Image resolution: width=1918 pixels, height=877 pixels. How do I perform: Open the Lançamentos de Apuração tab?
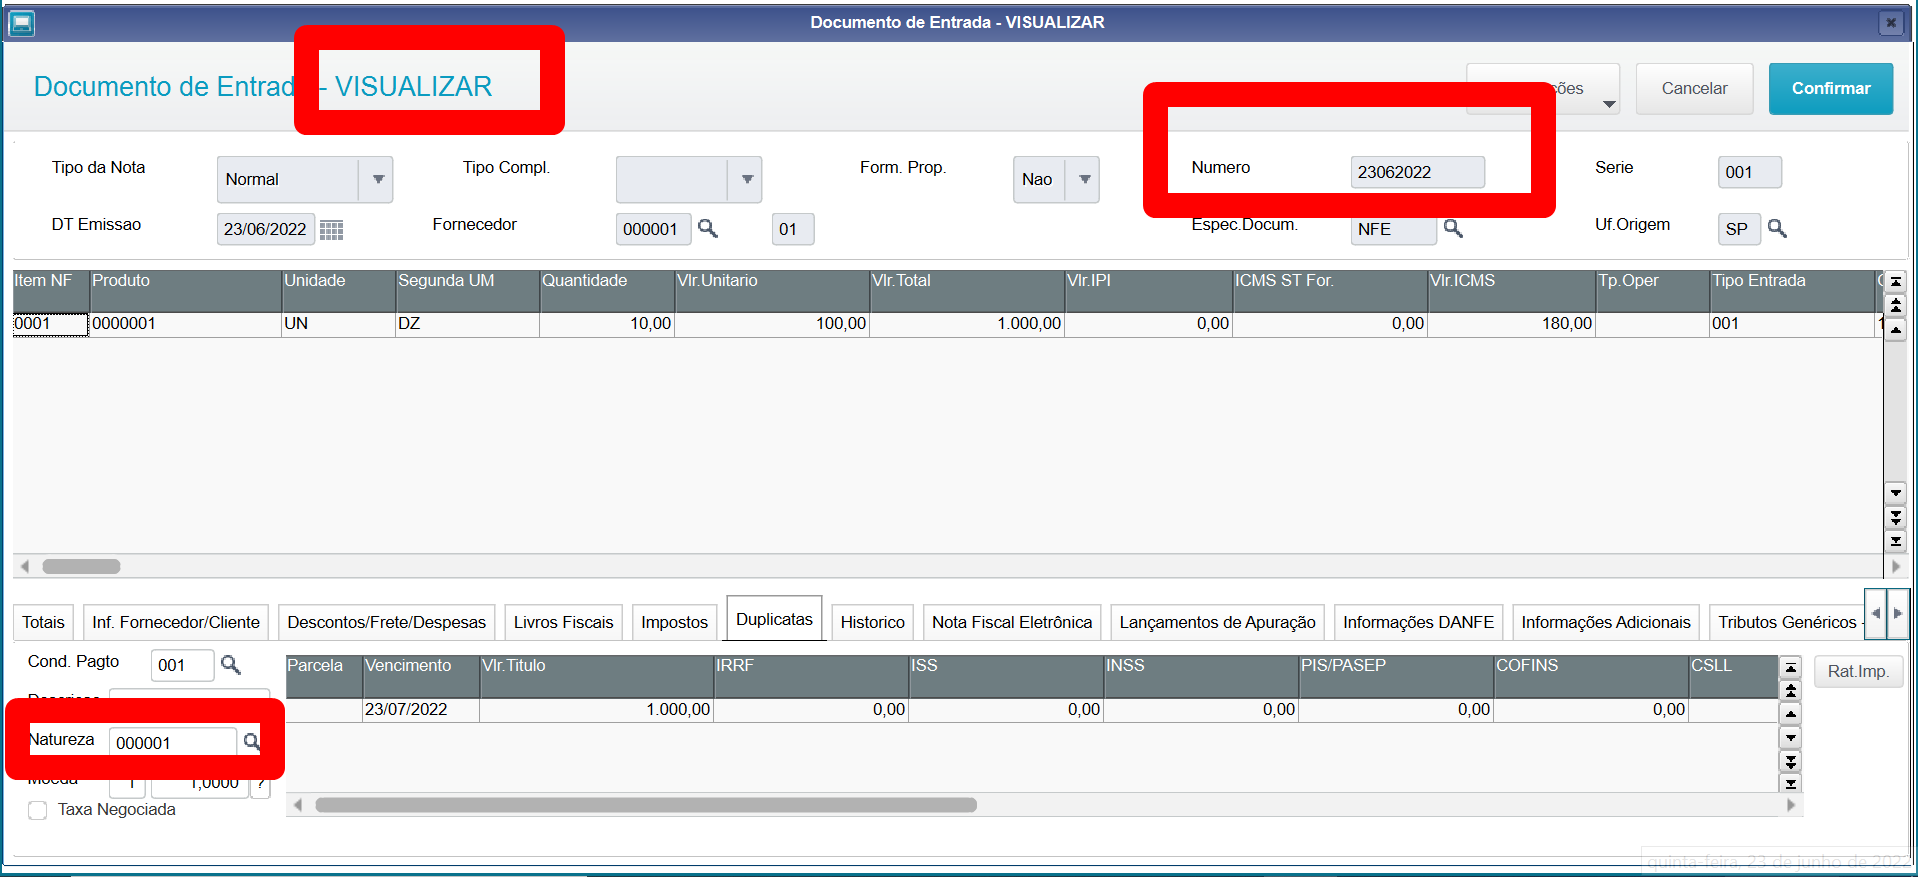coord(1218,622)
